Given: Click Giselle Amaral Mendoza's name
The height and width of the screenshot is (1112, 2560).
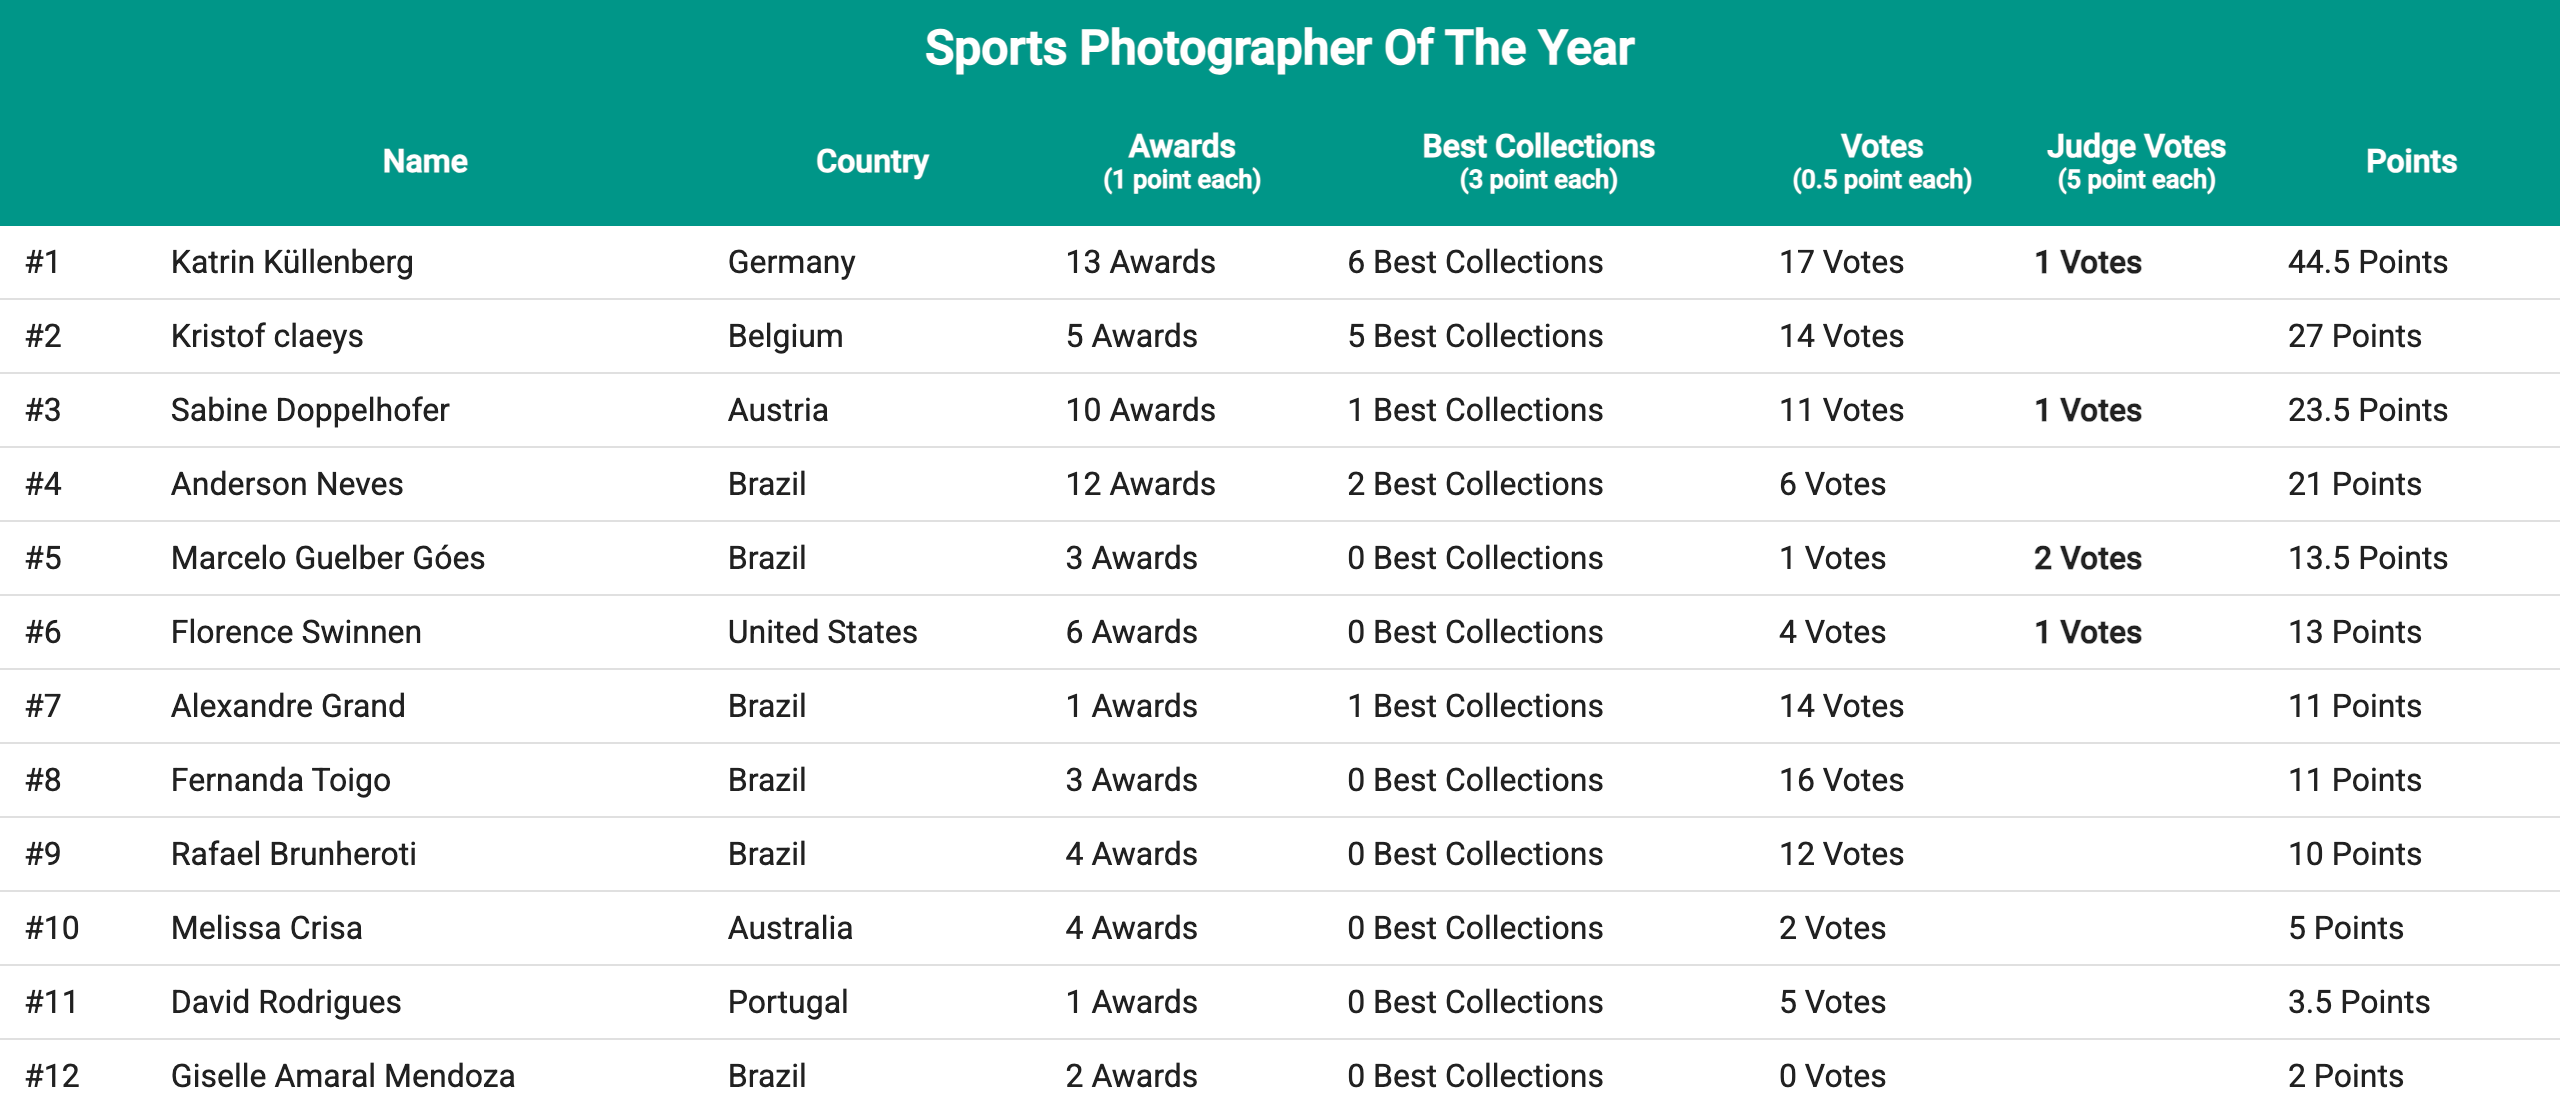Looking at the screenshot, I should click(x=343, y=1076).
